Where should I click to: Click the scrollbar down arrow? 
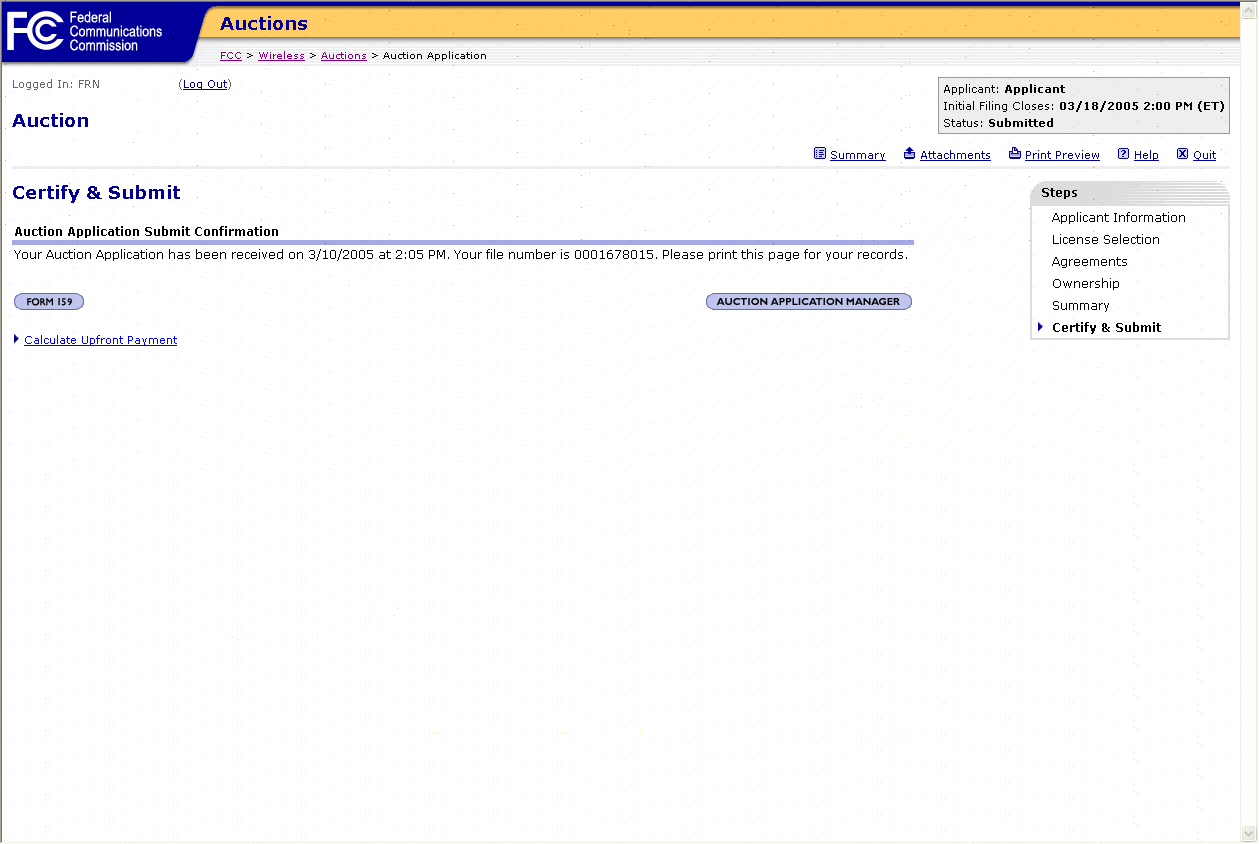point(1249,833)
